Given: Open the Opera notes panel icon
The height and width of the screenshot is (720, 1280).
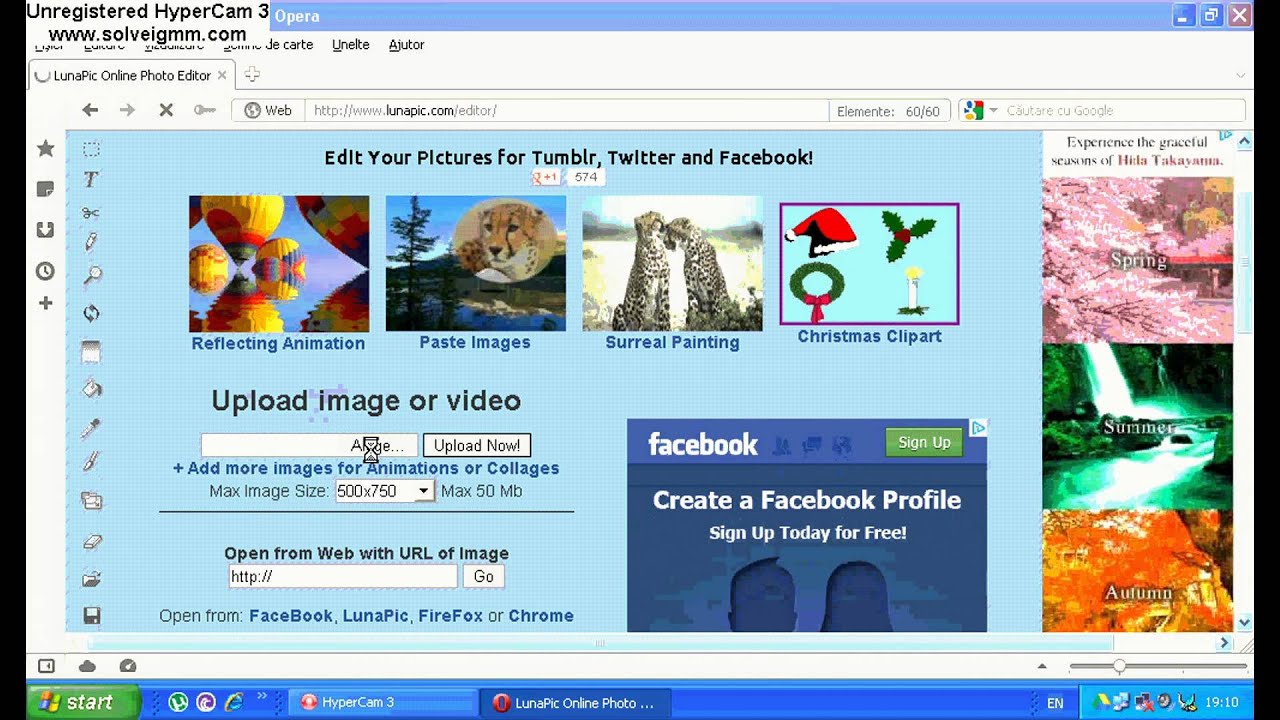Looking at the screenshot, I should 45,189.
